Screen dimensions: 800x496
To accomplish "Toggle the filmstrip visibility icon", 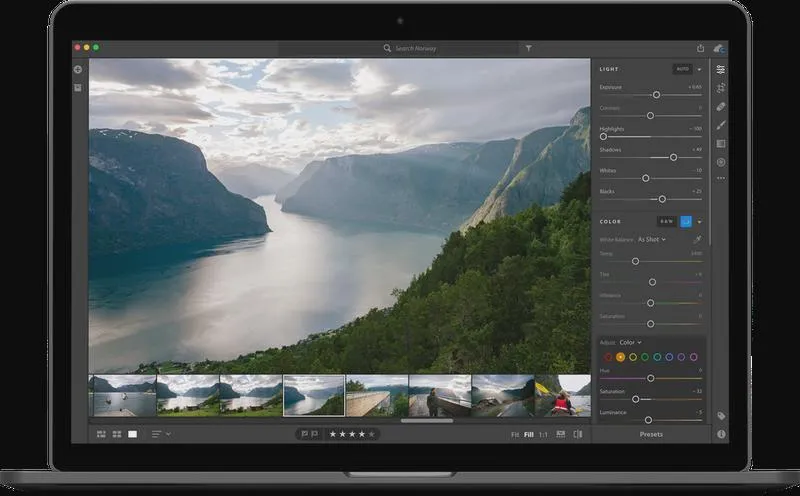I will click(x=561, y=434).
